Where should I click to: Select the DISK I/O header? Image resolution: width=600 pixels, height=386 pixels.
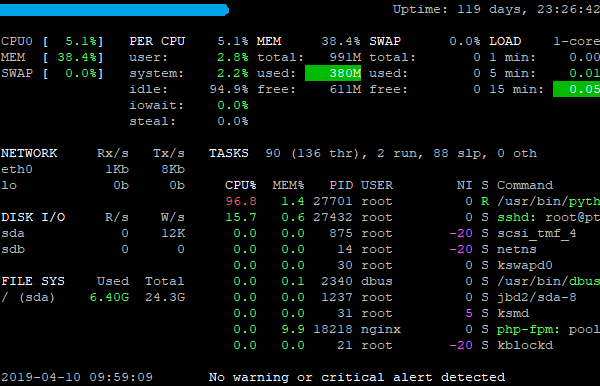point(33,217)
